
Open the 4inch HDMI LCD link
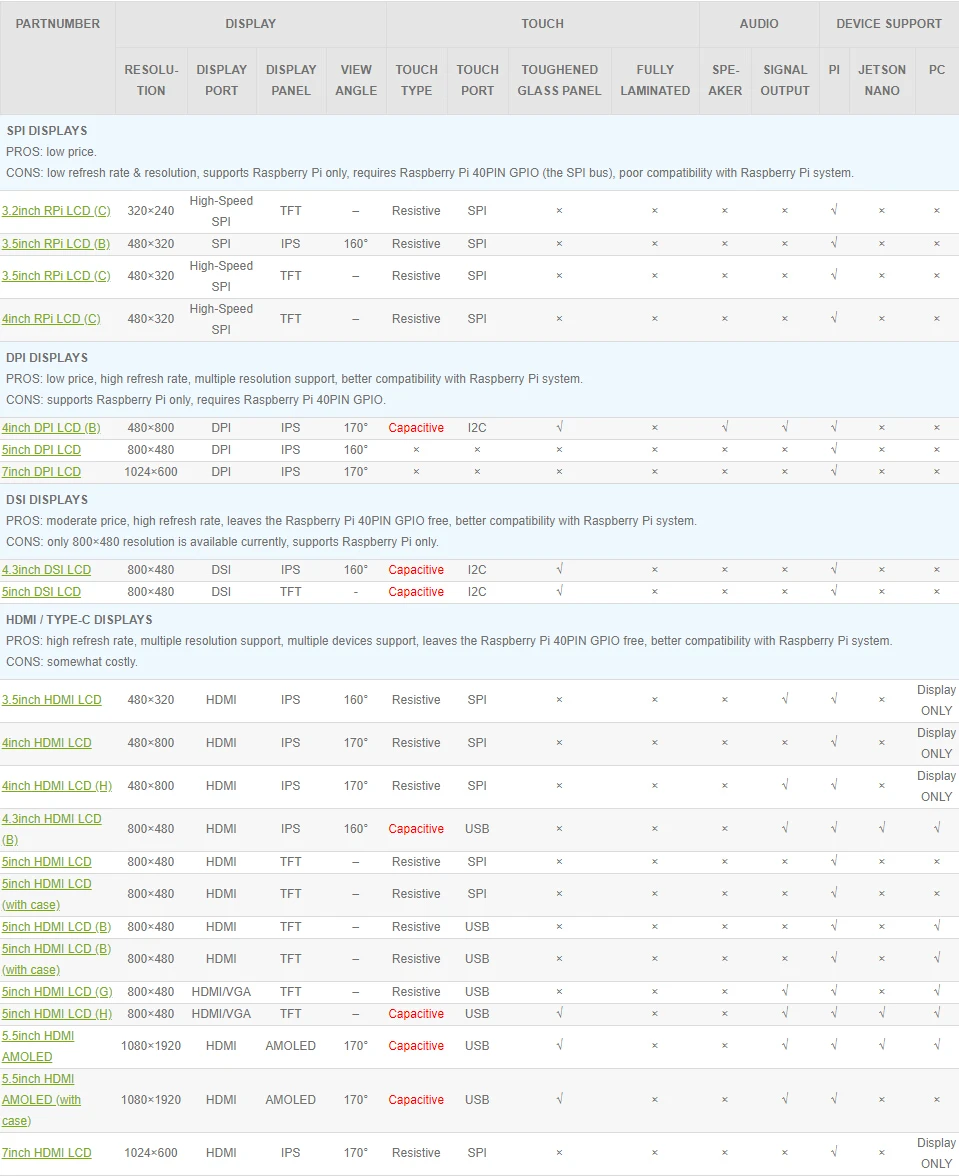(46, 742)
